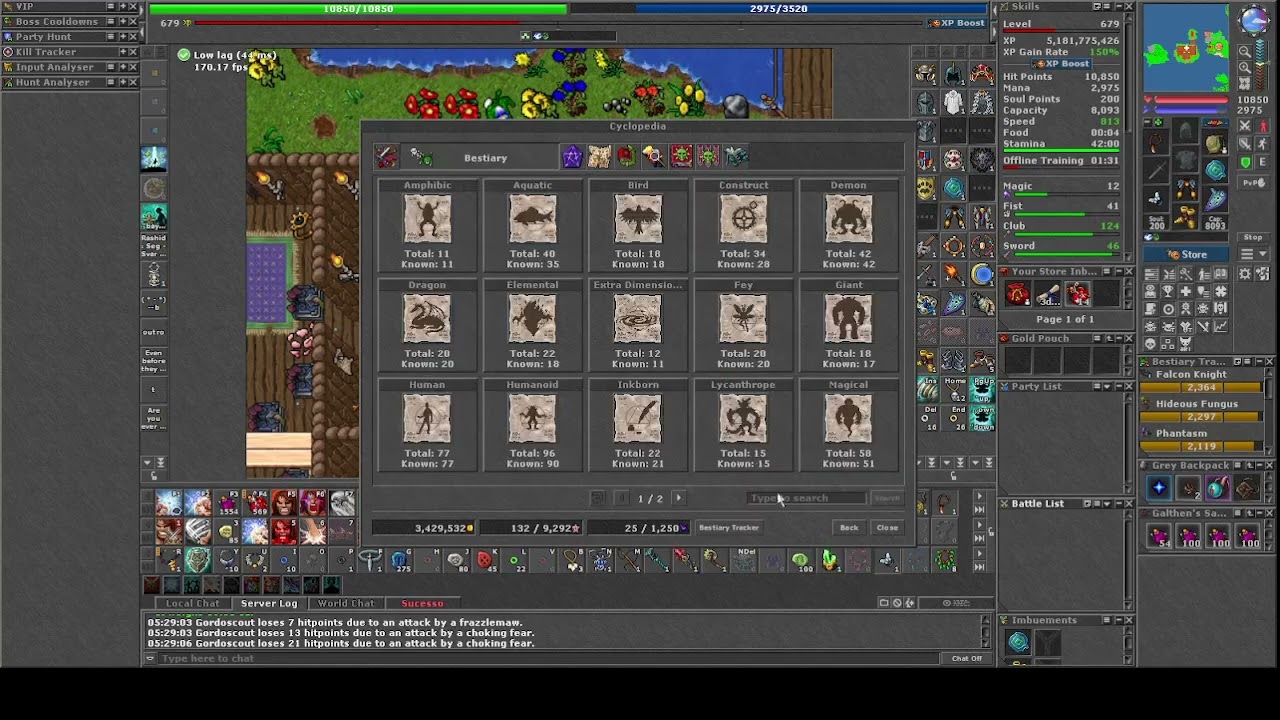
Task: Toggle the PvP mode button
Action: coord(1253,183)
